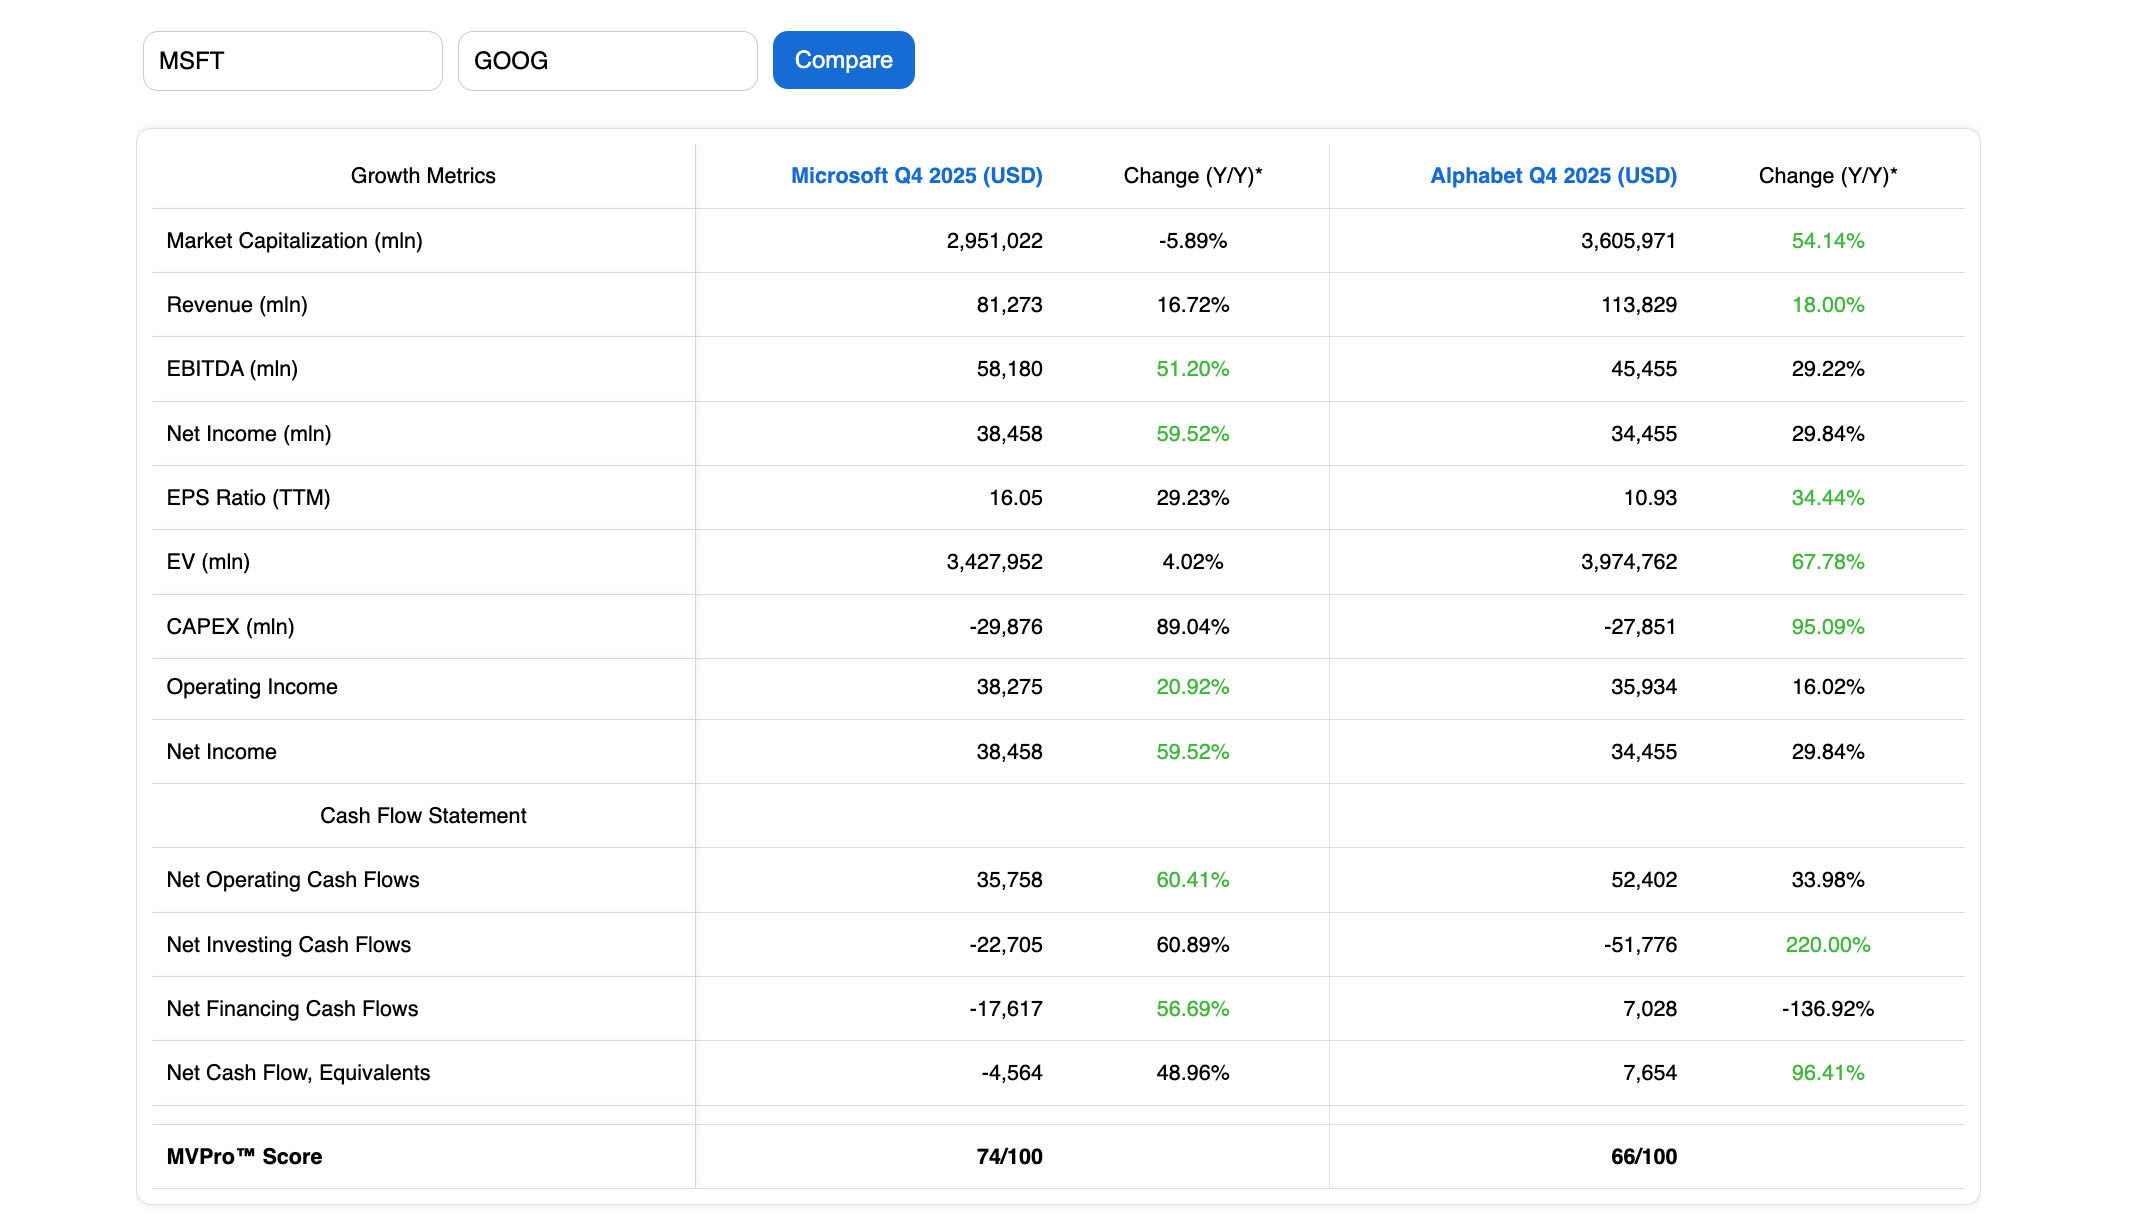Select the 4.02% EV change

coord(1193,562)
